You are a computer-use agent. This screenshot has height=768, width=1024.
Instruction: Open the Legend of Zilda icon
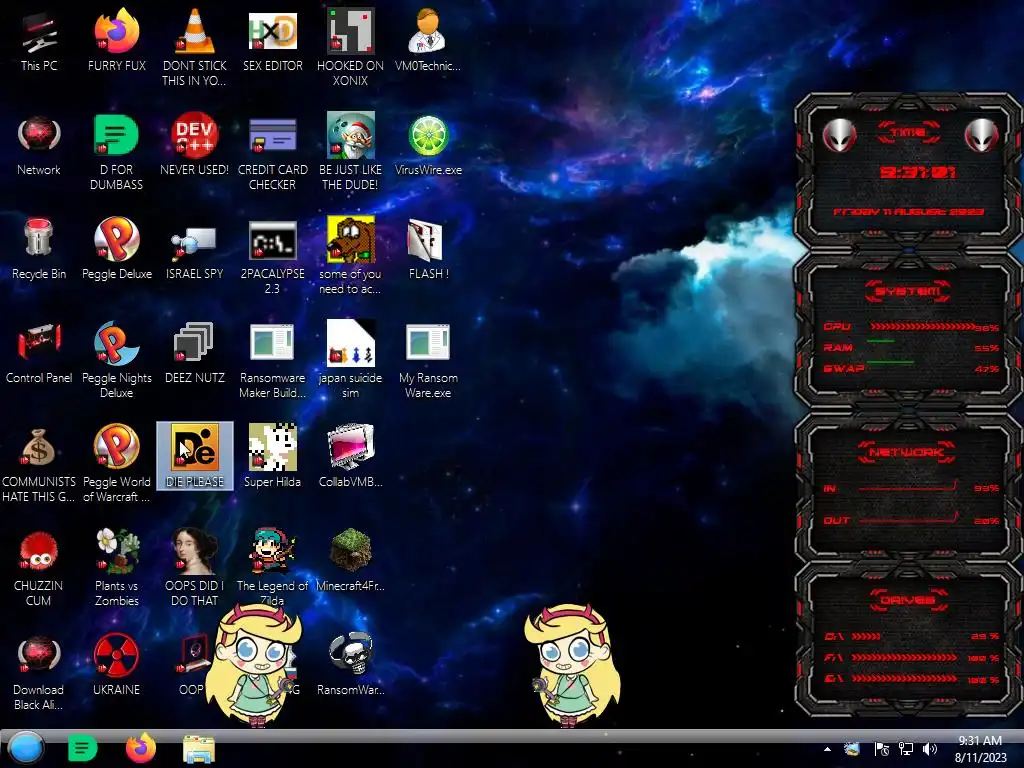272,551
